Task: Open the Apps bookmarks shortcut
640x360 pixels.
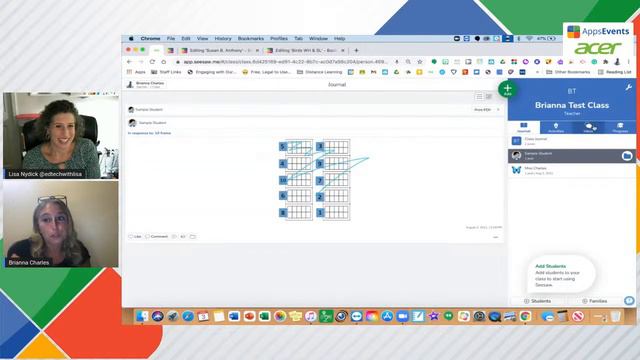Action: click(x=136, y=72)
